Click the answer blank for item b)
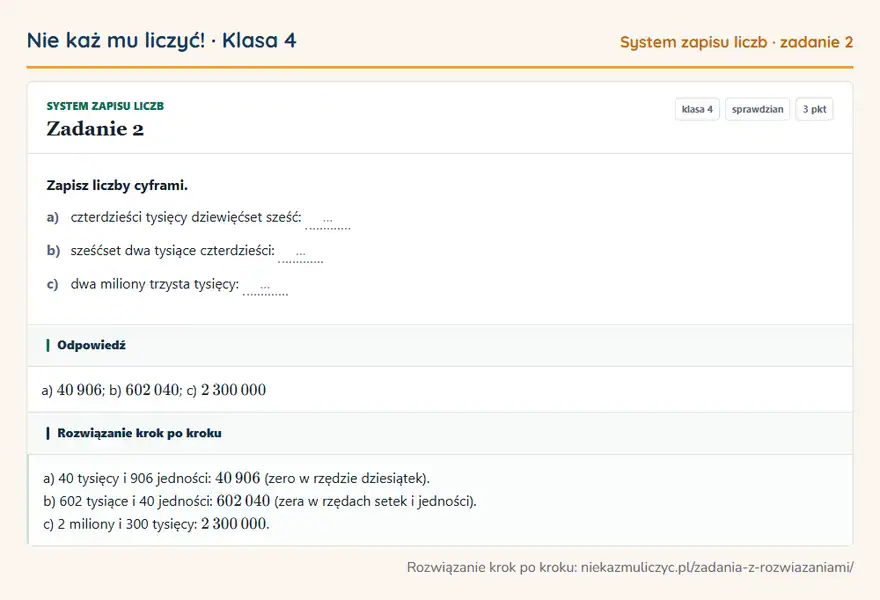This screenshot has width=880, height=600. [300, 253]
